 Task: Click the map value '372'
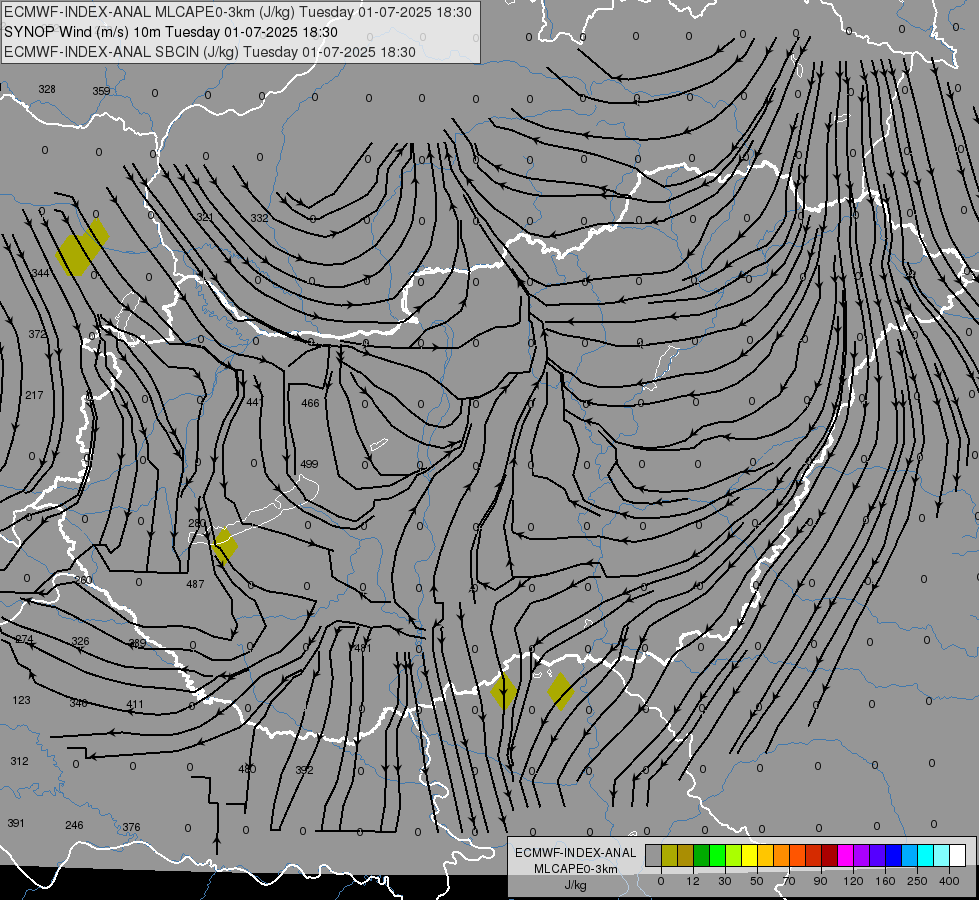[x=37, y=334]
